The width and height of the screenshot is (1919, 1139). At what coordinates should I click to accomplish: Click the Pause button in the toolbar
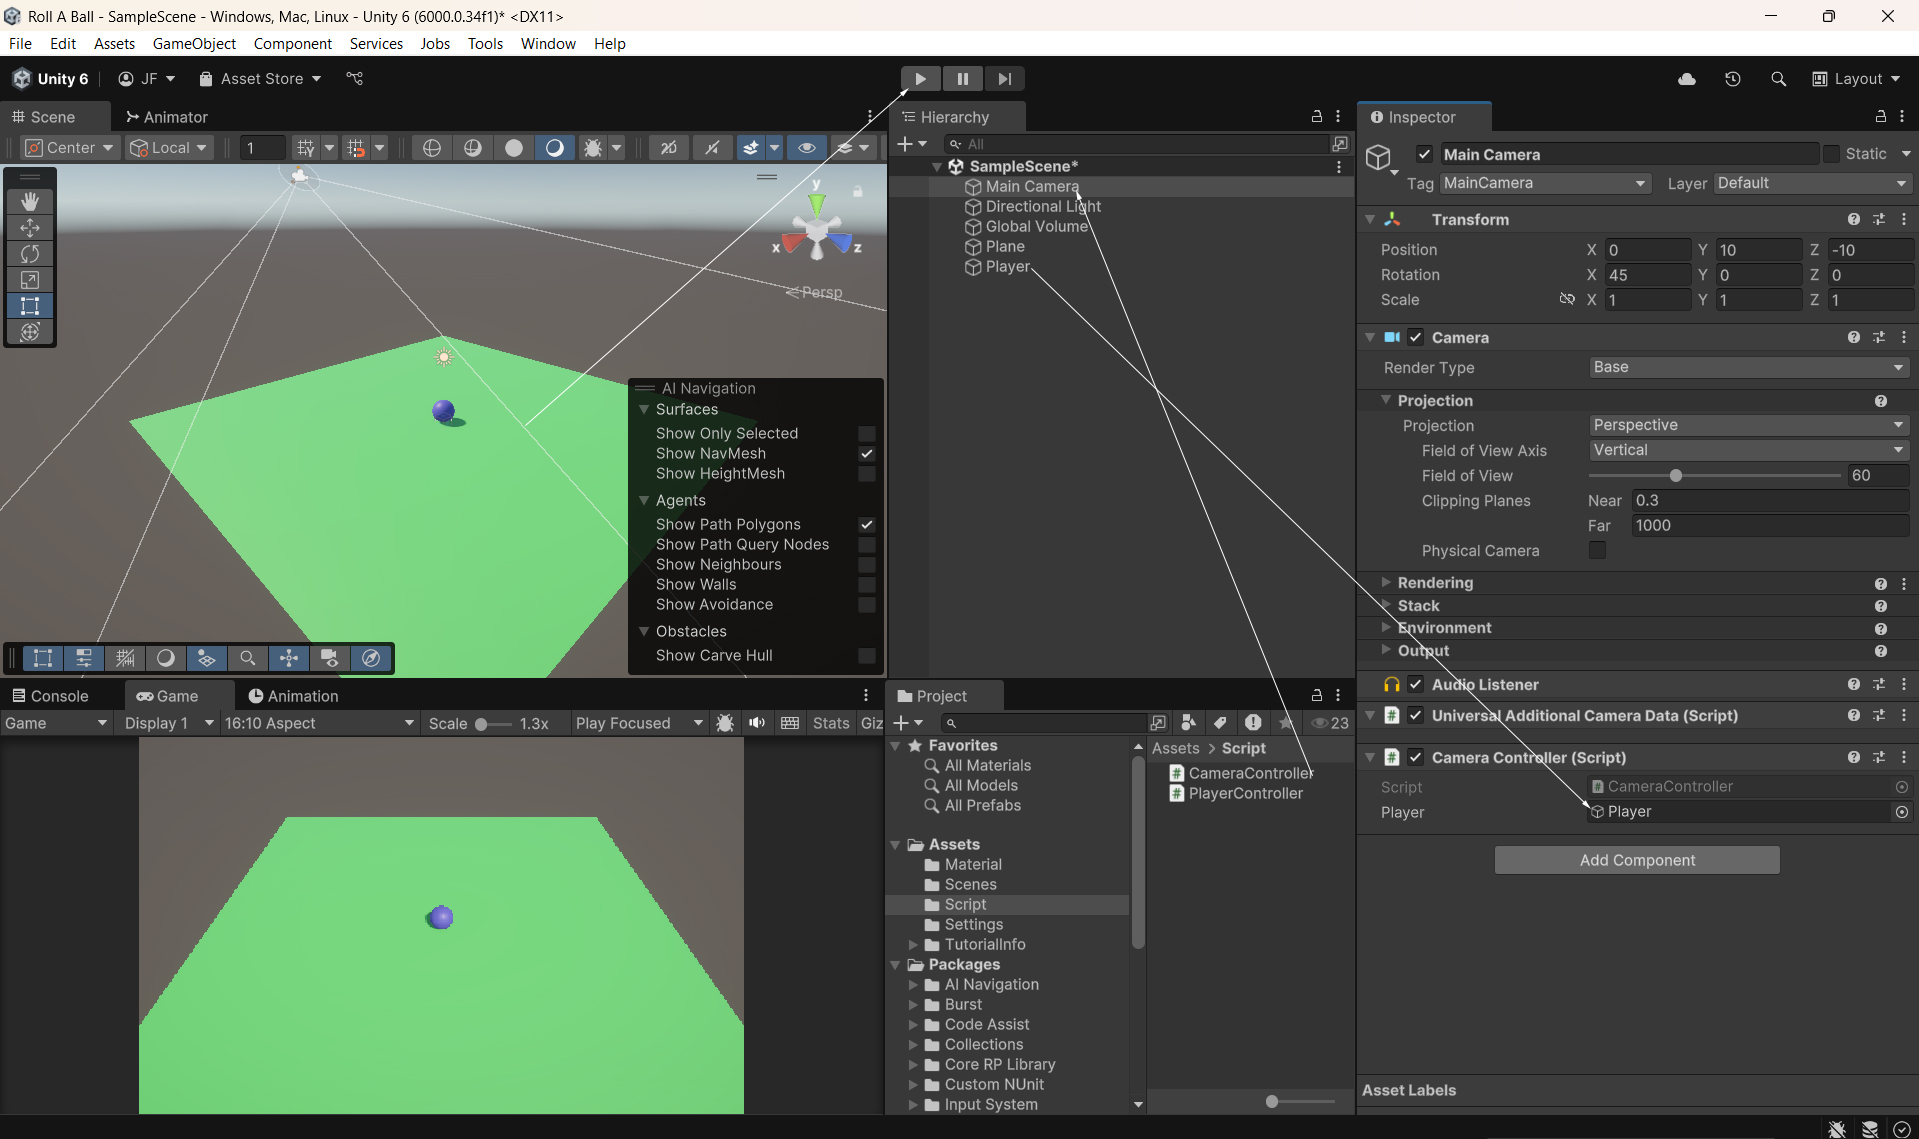tap(962, 79)
